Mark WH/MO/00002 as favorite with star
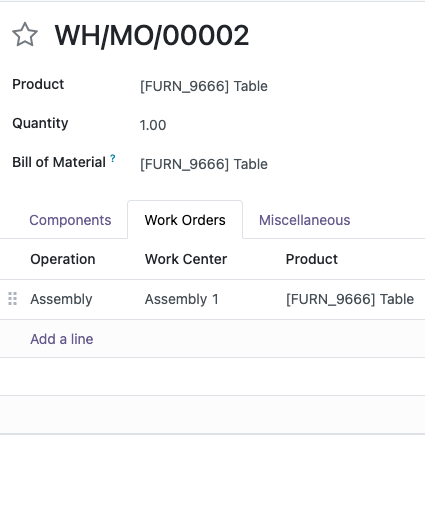Screen dimensions: 425x511 (x=25, y=34)
